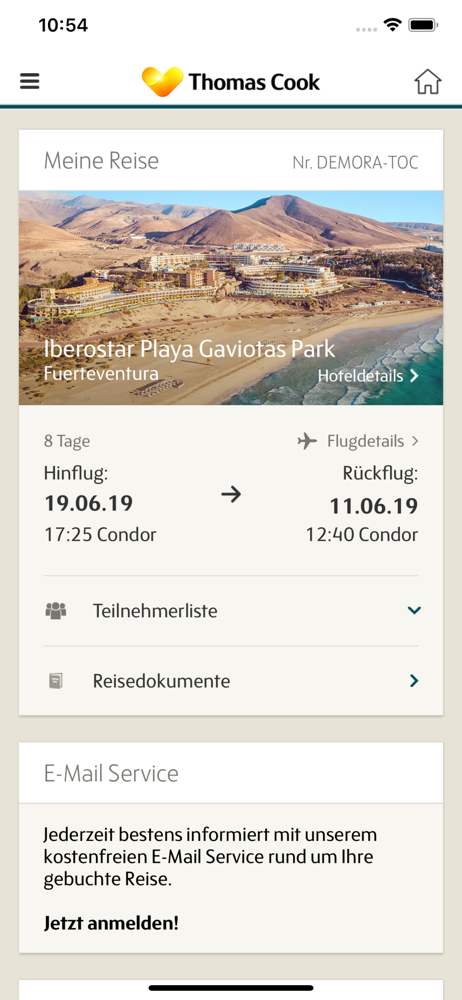The height and width of the screenshot is (1000, 462).
Task: Select the Teilnehmerliste row
Action: (x=231, y=611)
